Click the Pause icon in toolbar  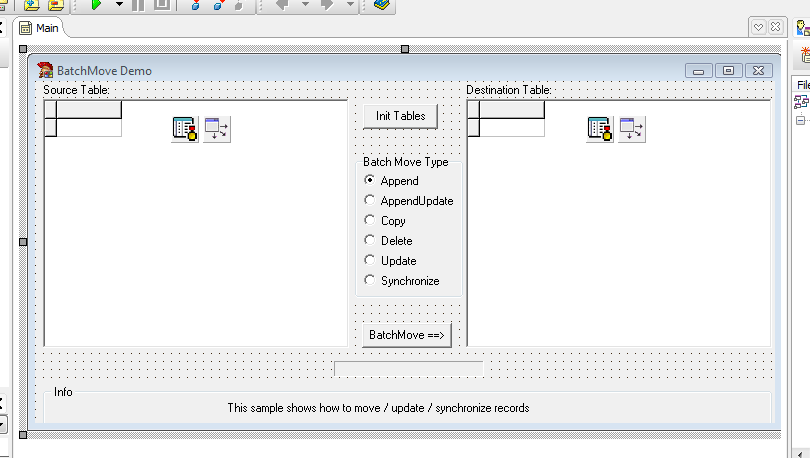click(x=139, y=5)
